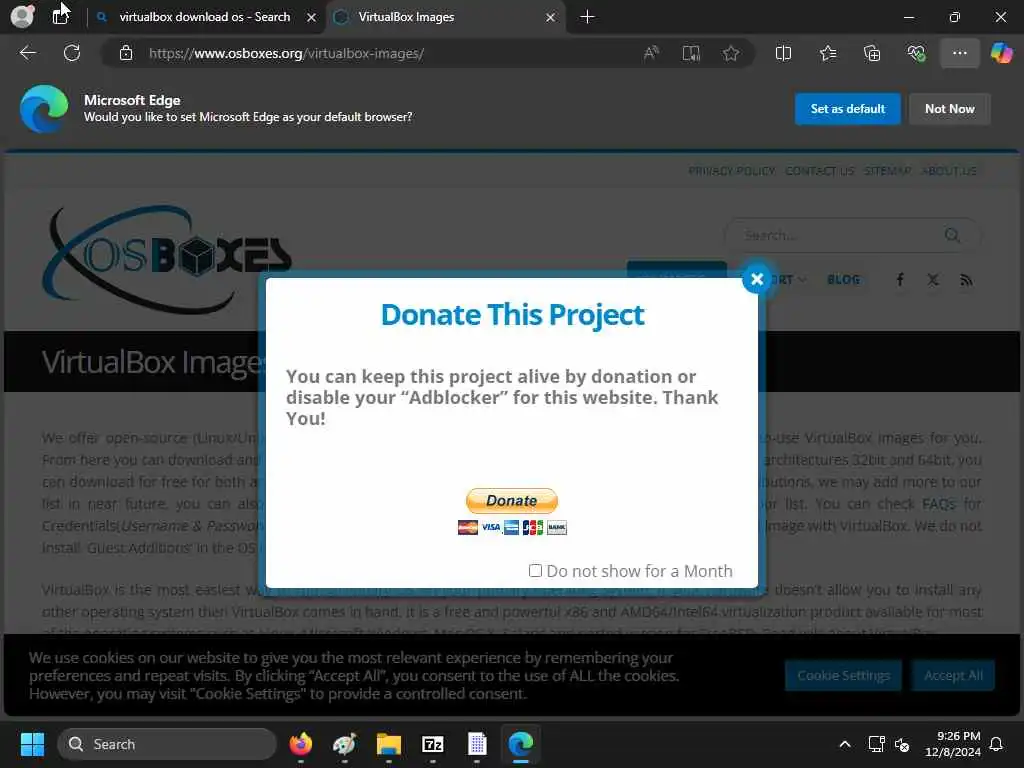Screen dimensions: 1024x768
Task: Open the paint palette app in taskbar
Action: point(344,744)
